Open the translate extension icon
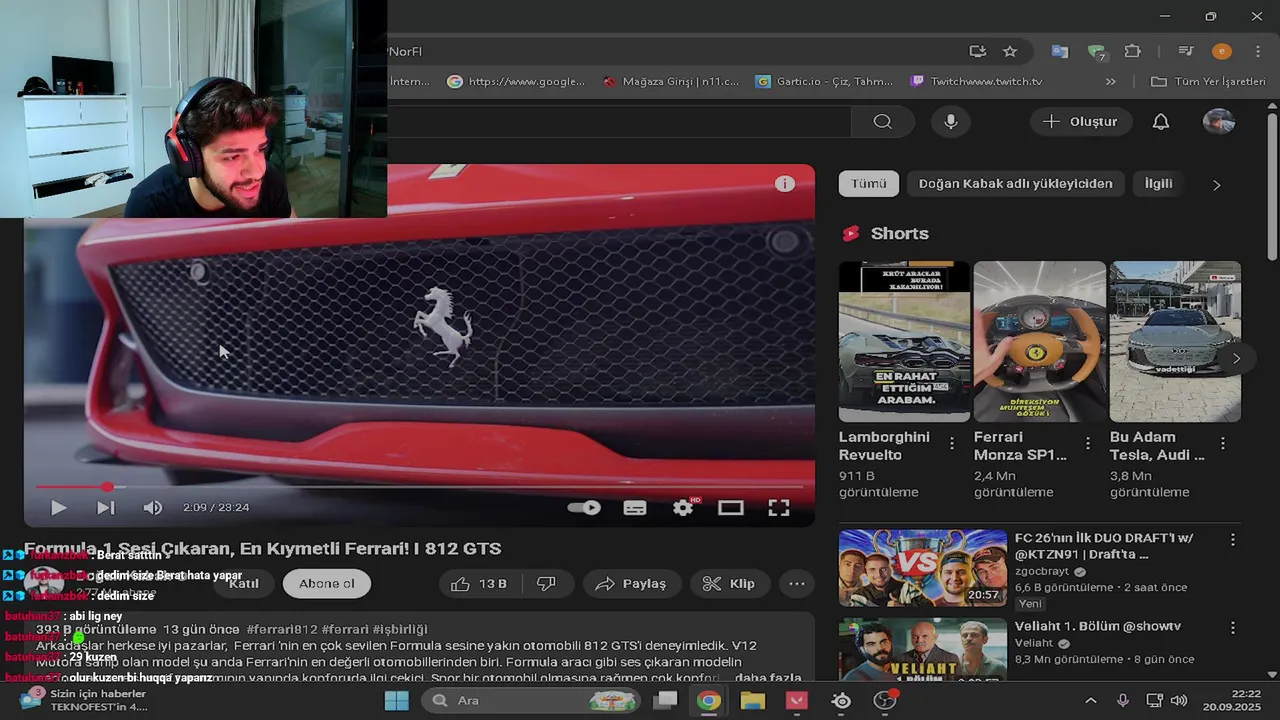This screenshot has width=1280, height=720. (1060, 51)
